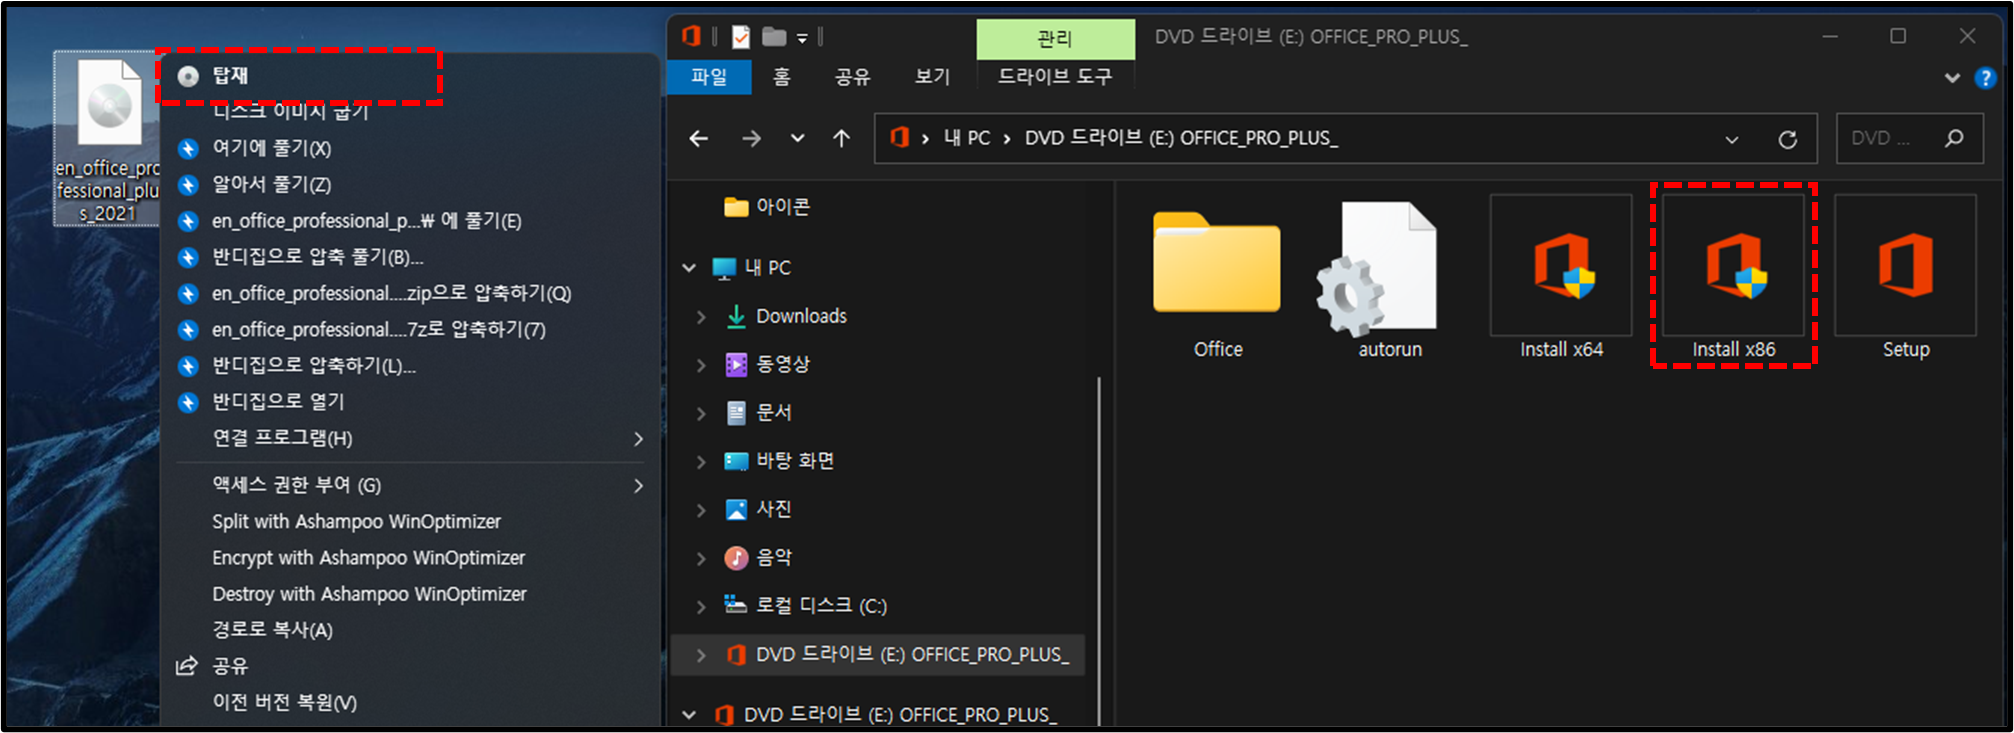Collapse the 내 PC tree node
2014x733 pixels.
pyautogui.click(x=689, y=268)
